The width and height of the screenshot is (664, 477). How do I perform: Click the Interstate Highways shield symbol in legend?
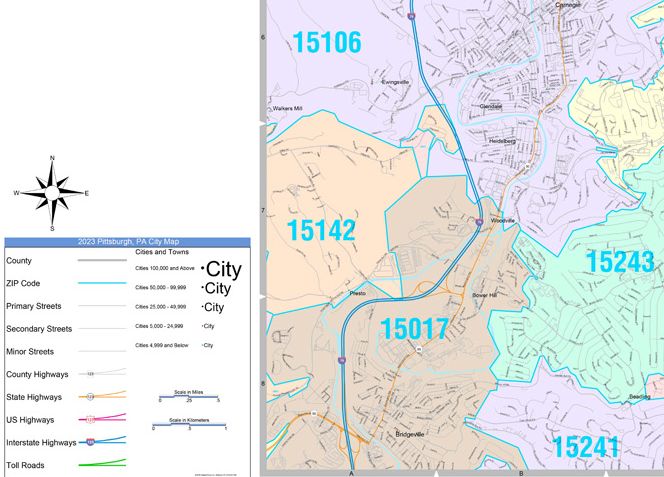[x=91, y=442]
